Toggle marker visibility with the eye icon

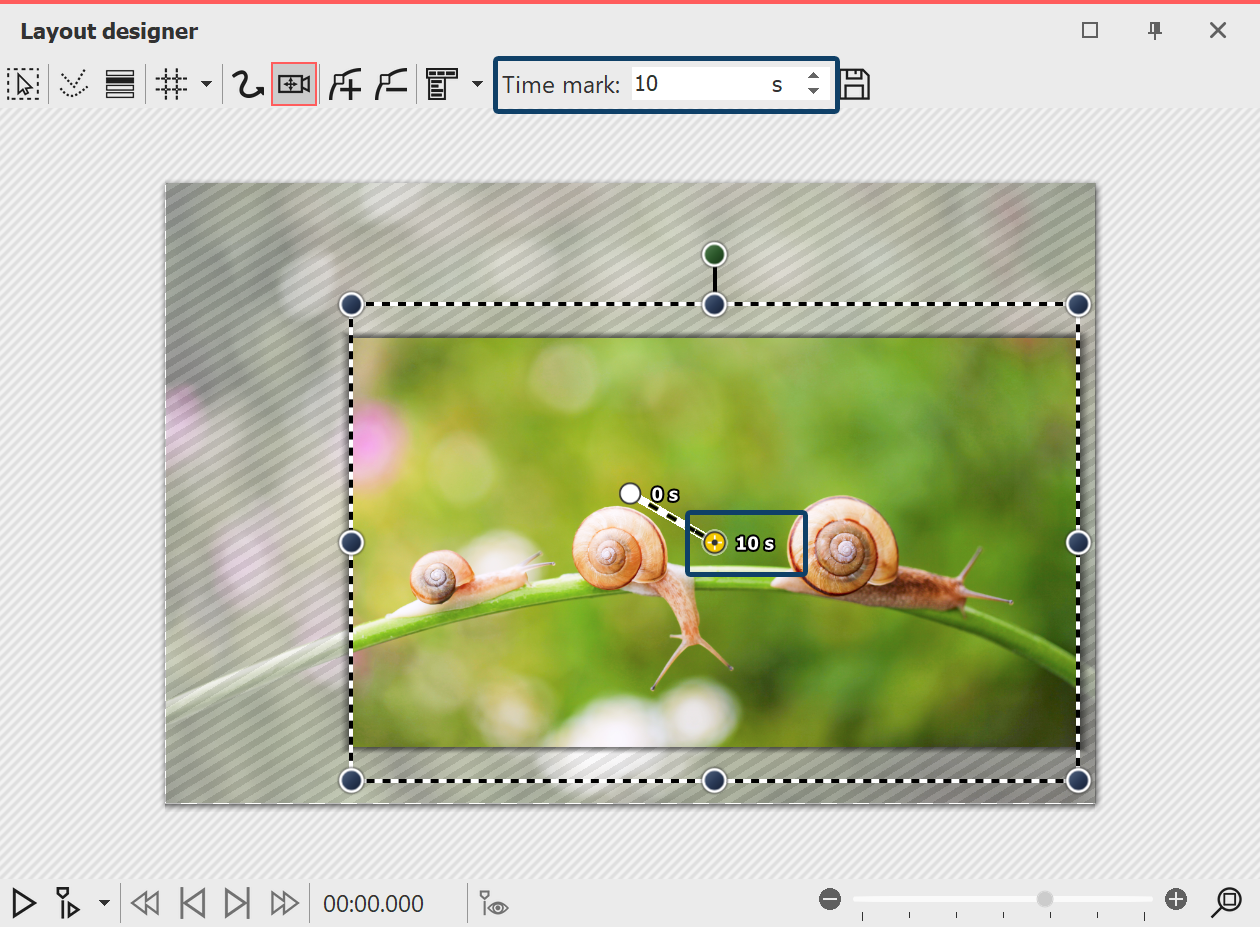click(x=492, y=903)
